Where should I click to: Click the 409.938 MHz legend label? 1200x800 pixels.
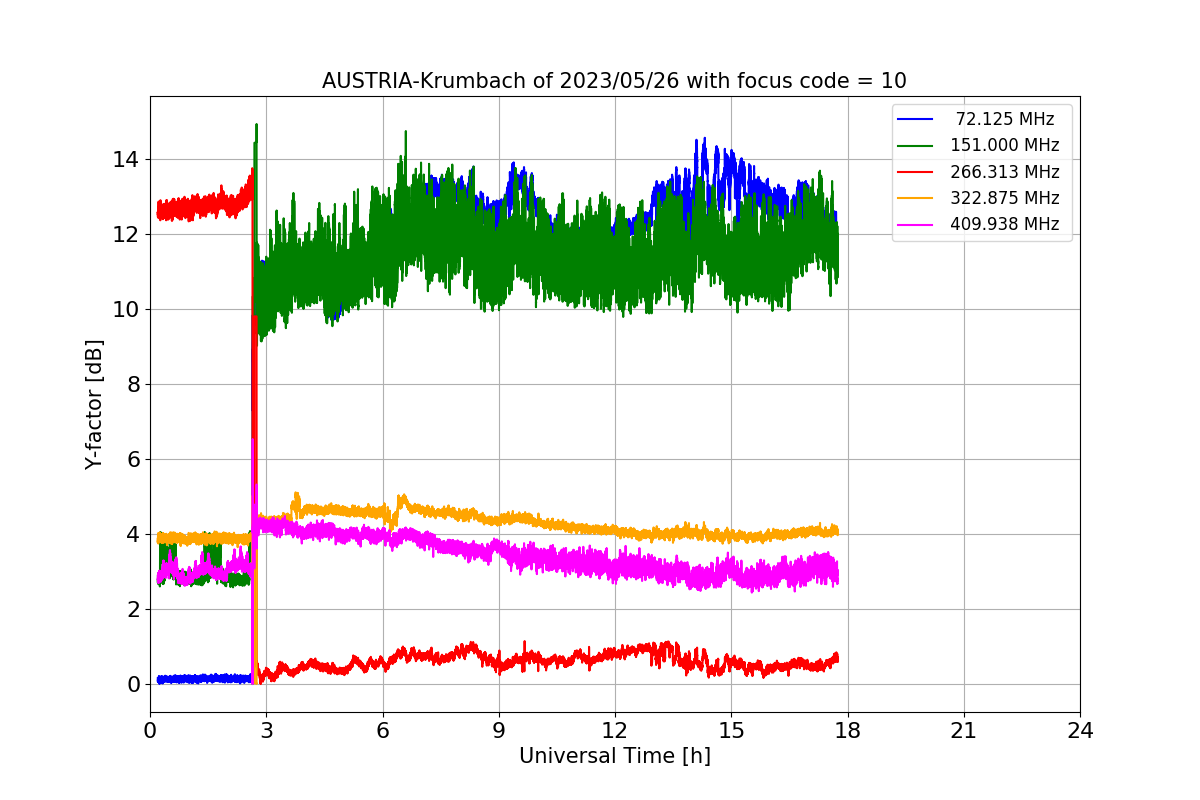coord(1005,224)
